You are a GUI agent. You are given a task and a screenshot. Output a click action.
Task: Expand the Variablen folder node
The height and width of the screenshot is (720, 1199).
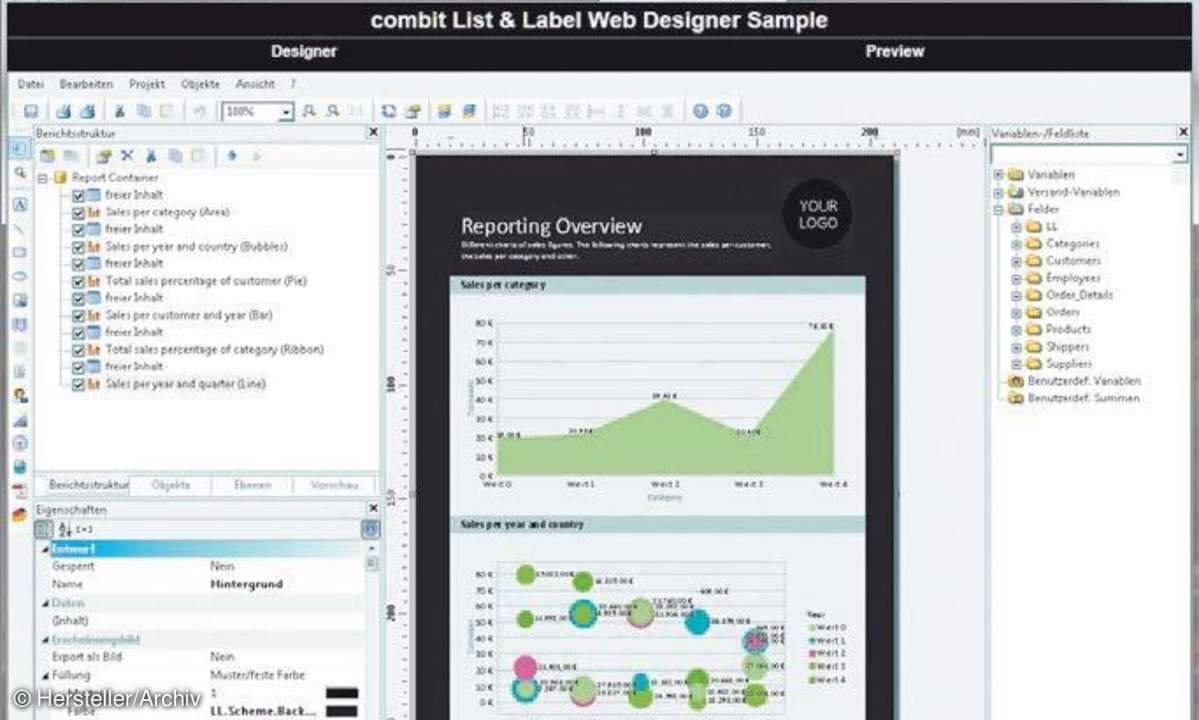point(998,175)
